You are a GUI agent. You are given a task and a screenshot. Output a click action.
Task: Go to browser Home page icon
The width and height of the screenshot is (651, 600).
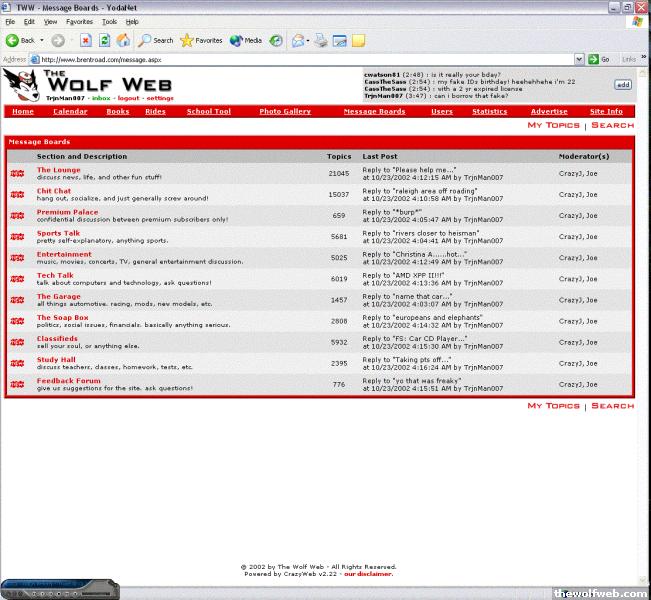pyautogui.click(x=122, y=40)
